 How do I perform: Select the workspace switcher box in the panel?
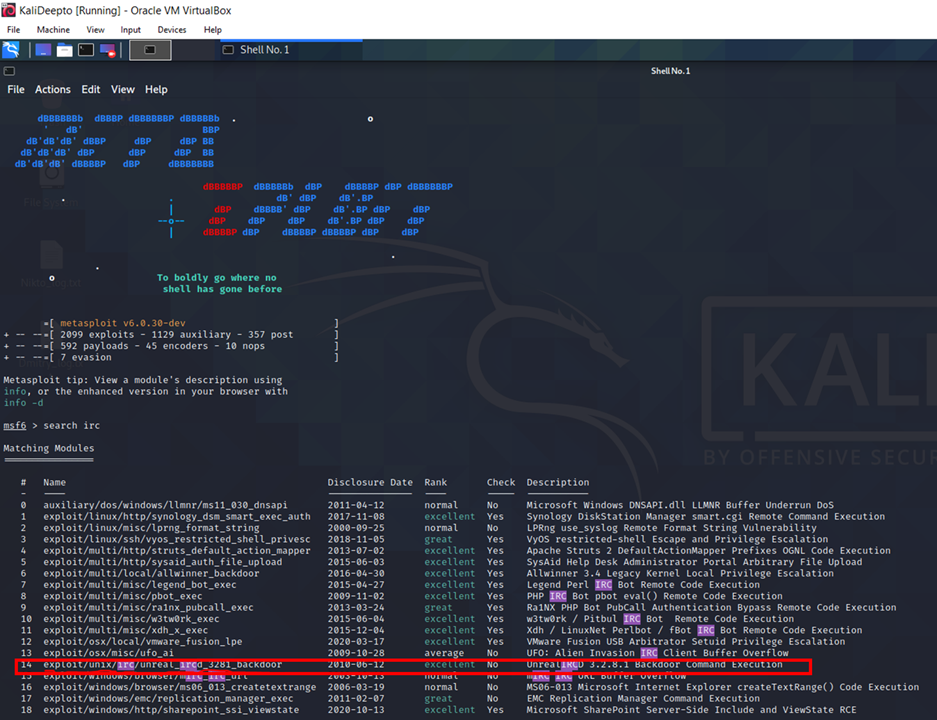pyautogui.click(x=150, y=50)
